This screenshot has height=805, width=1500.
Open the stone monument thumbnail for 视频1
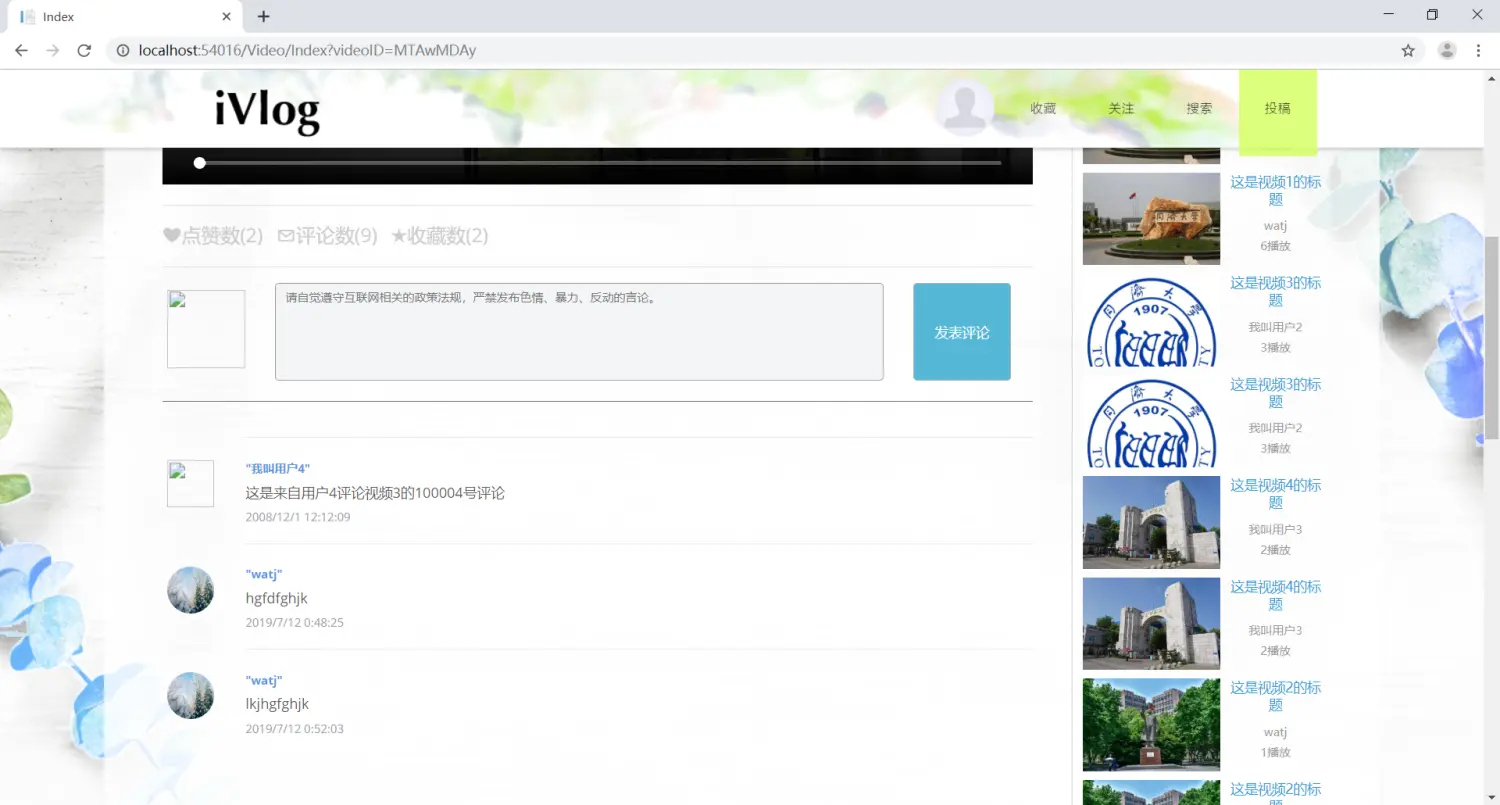pos(1151,219)
